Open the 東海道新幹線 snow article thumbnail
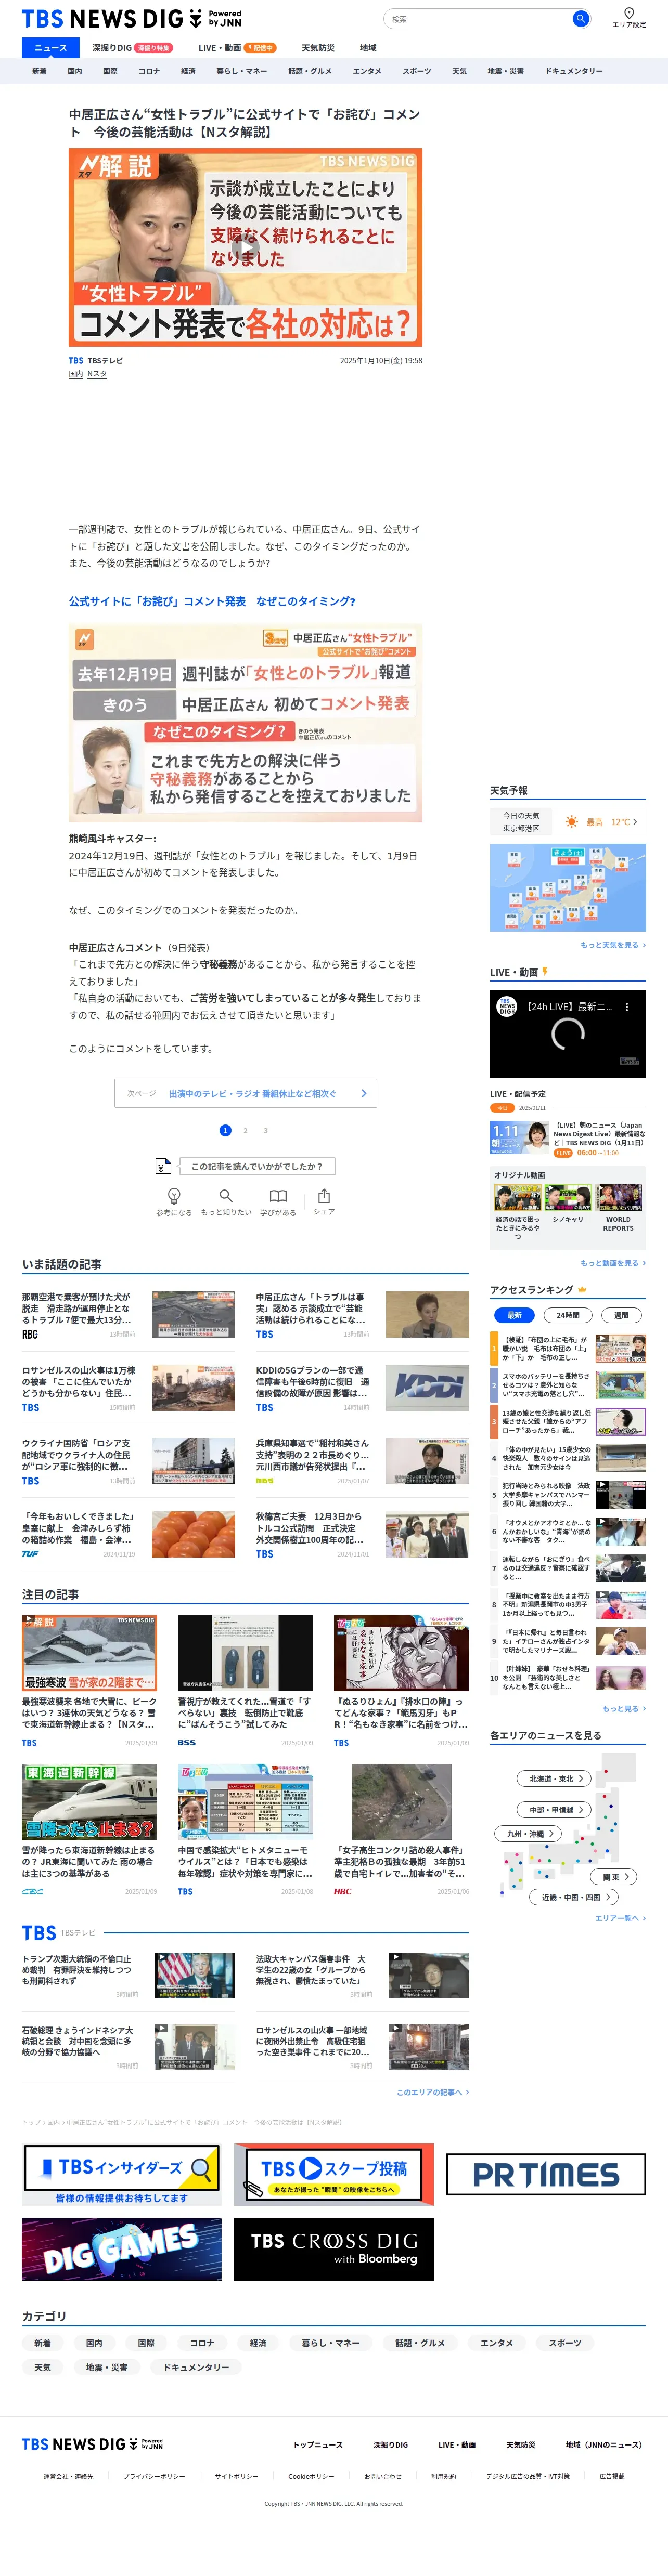 click(x=89, y=1801)
